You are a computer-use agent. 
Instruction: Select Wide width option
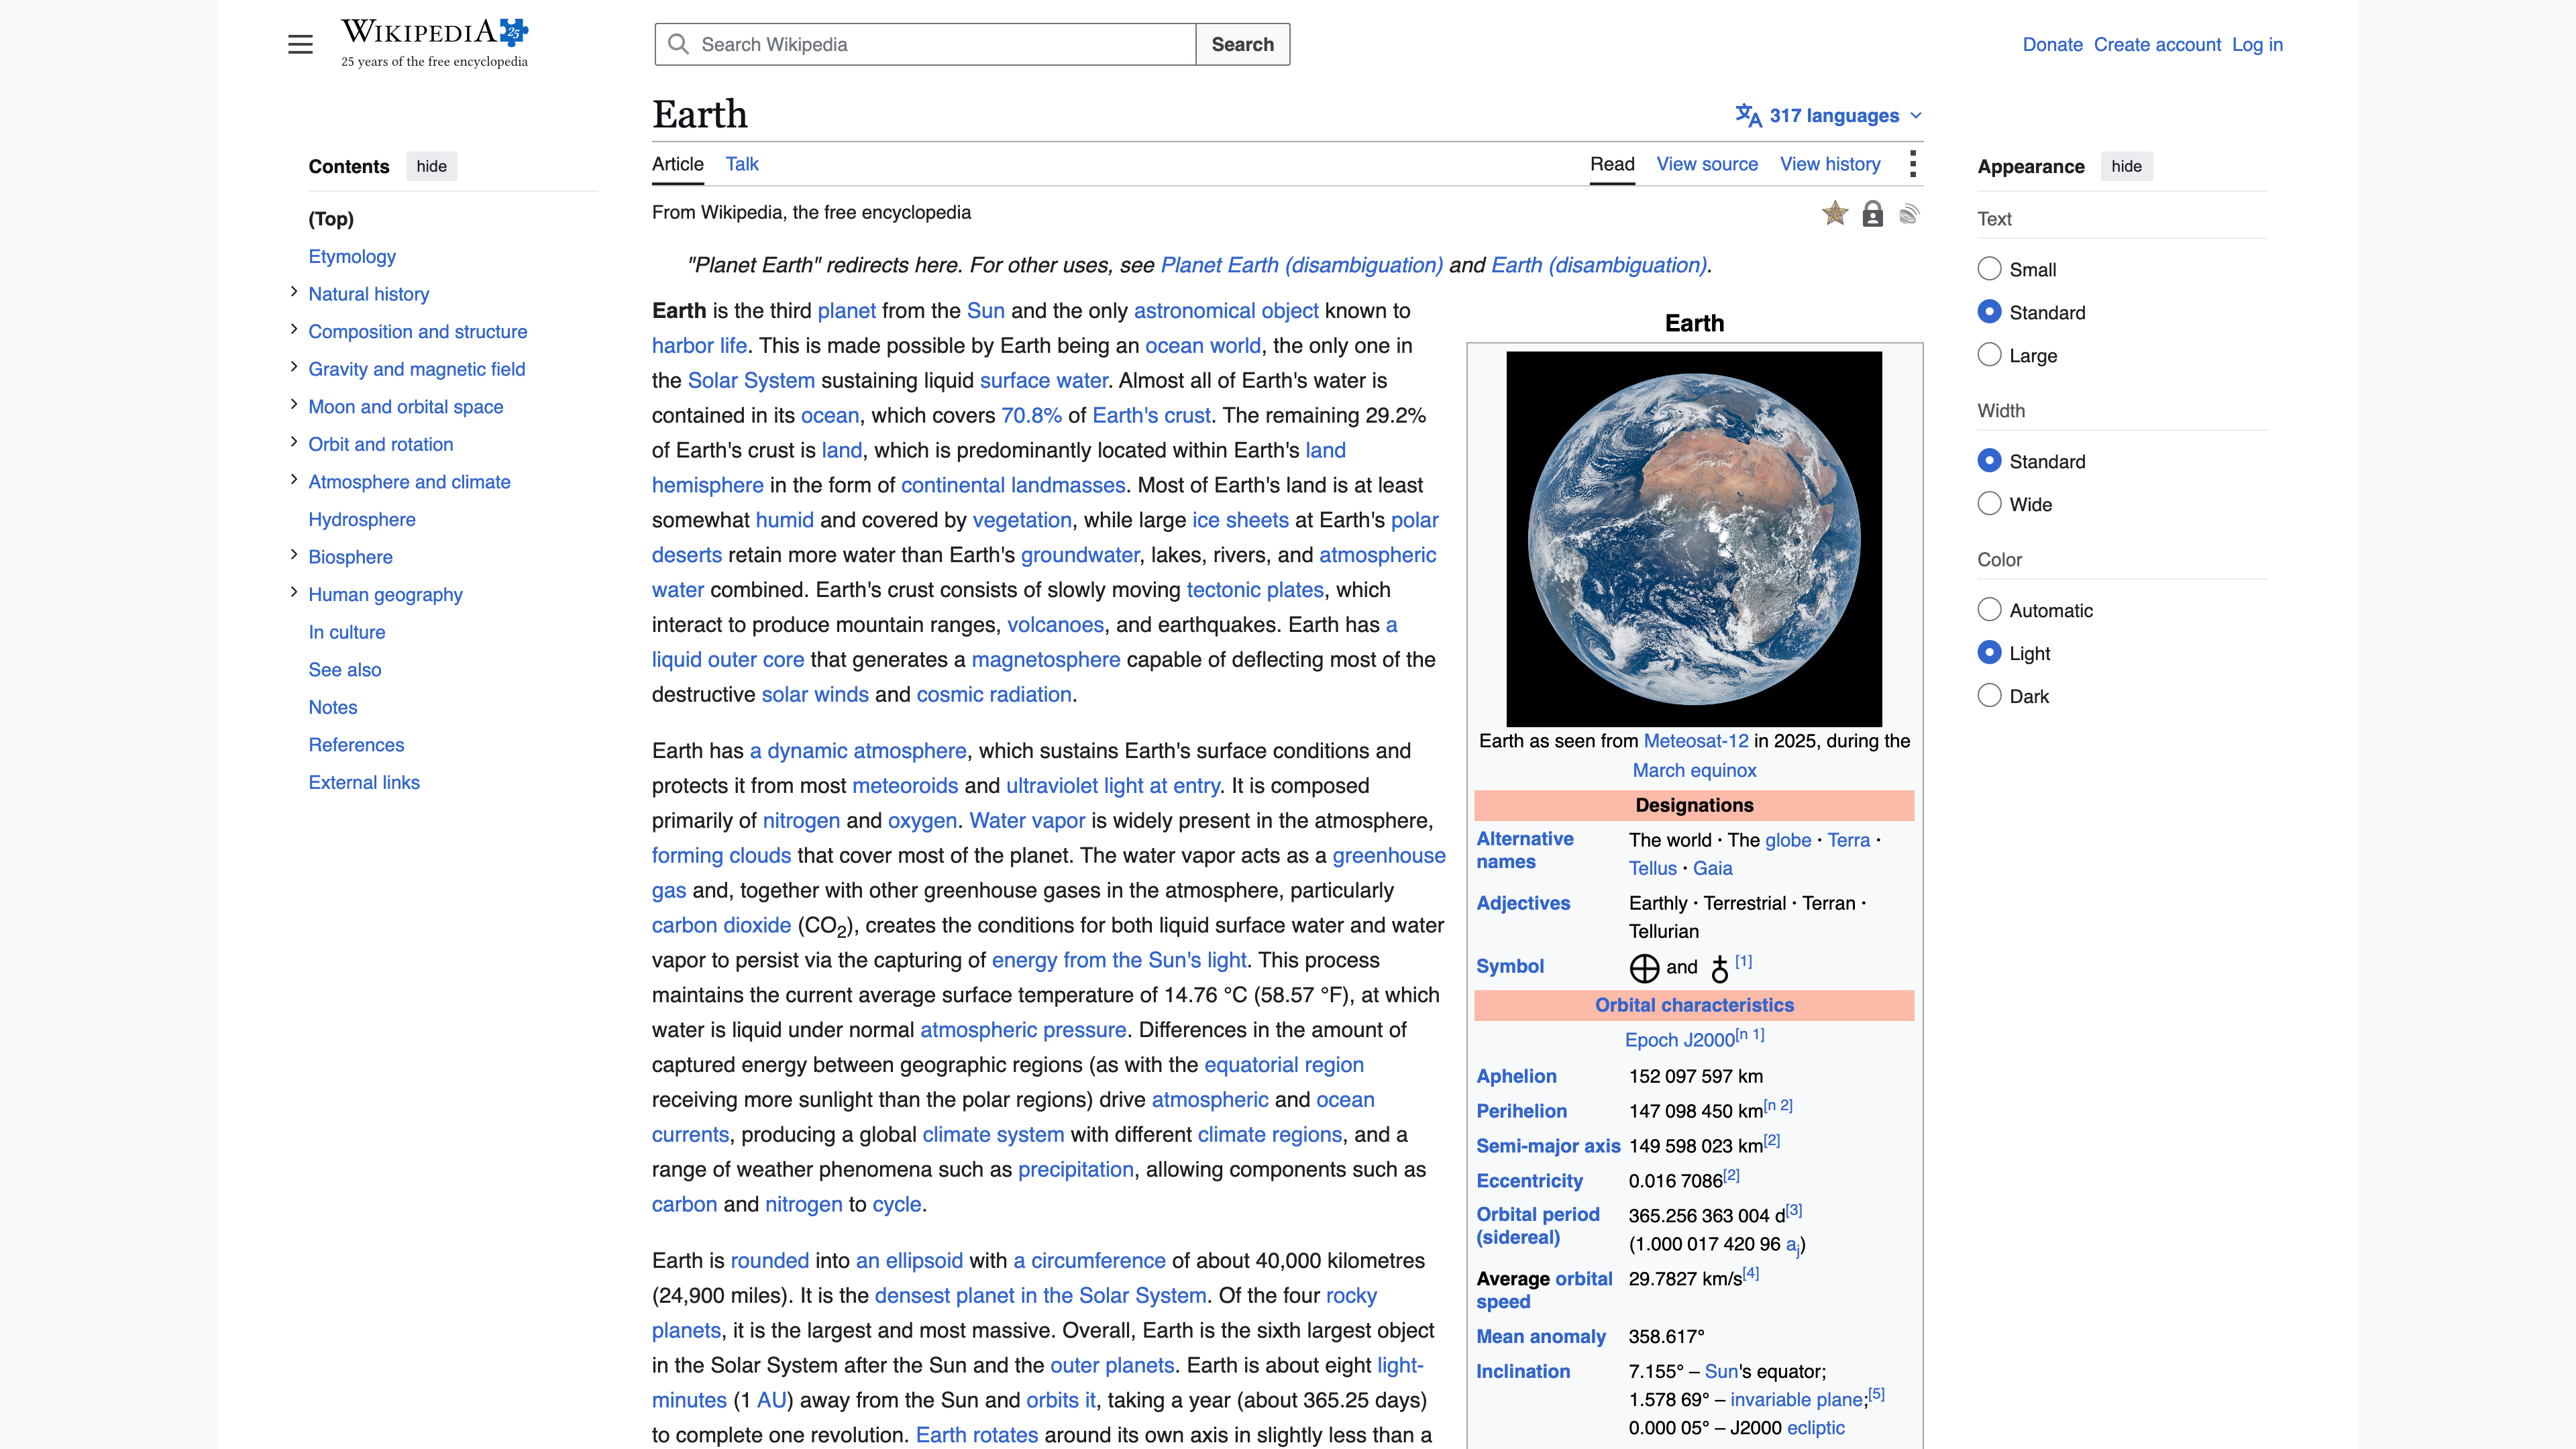pyautogui.click(x=1989, y=504)
